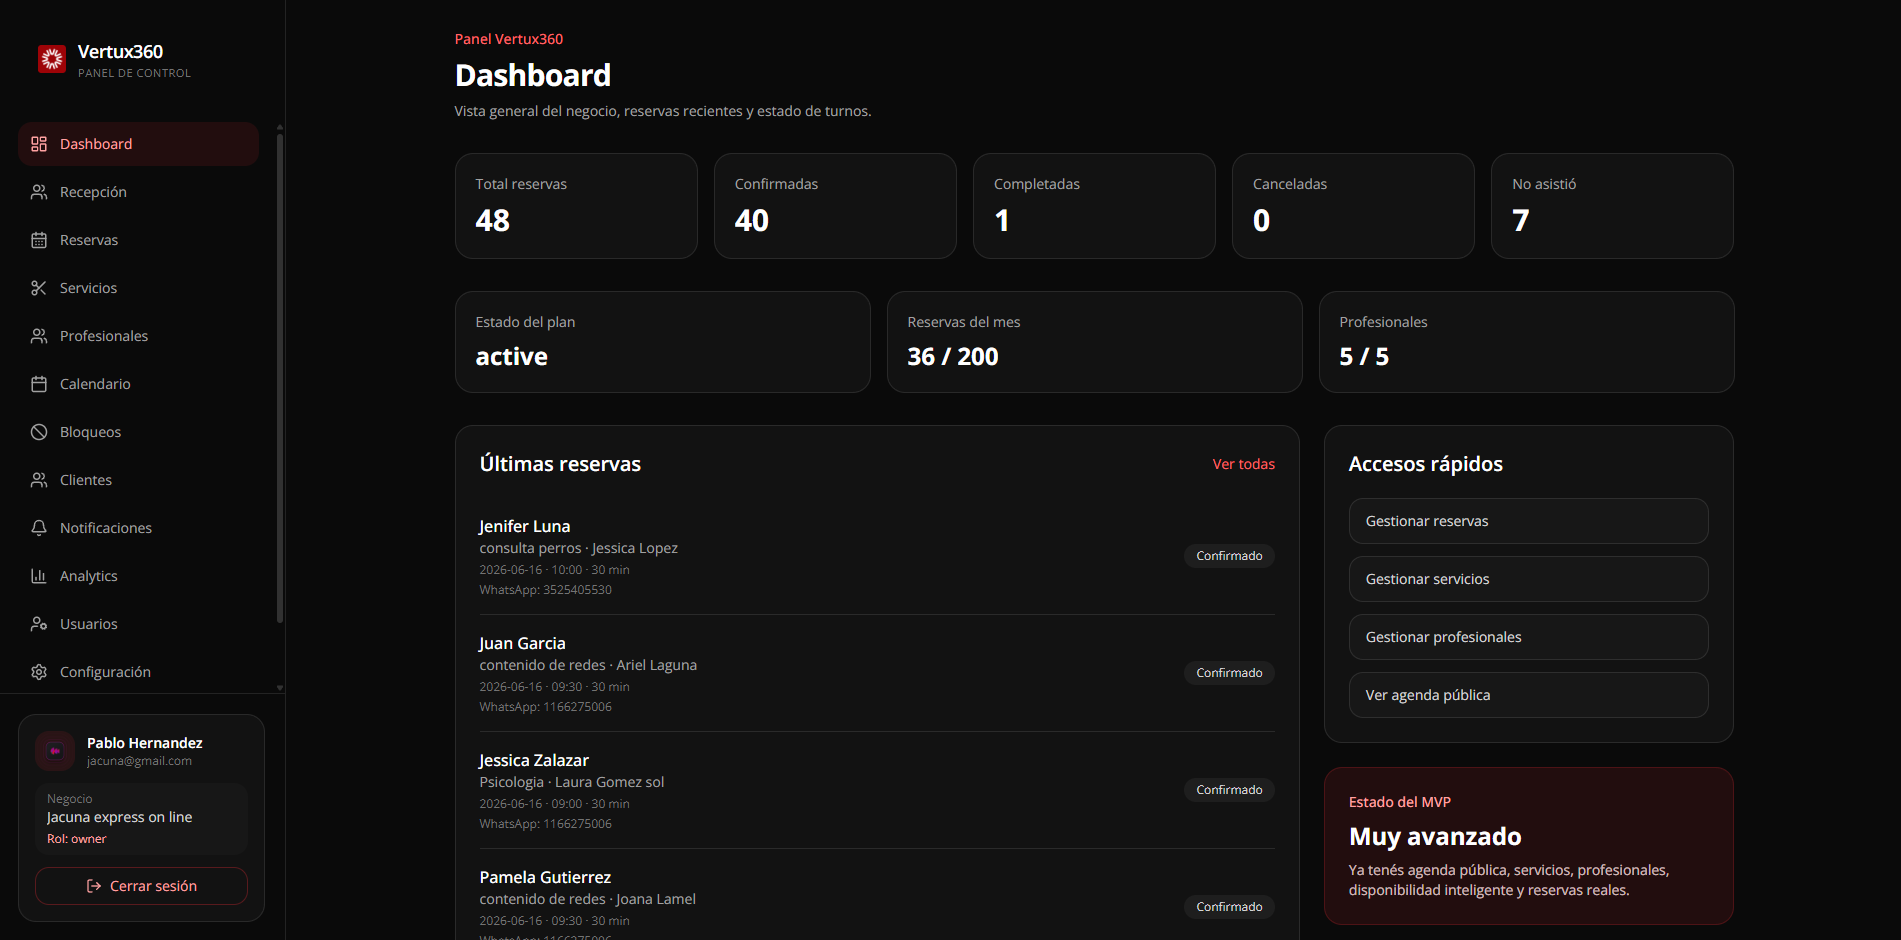Open Configuración settings

[138, 672]
